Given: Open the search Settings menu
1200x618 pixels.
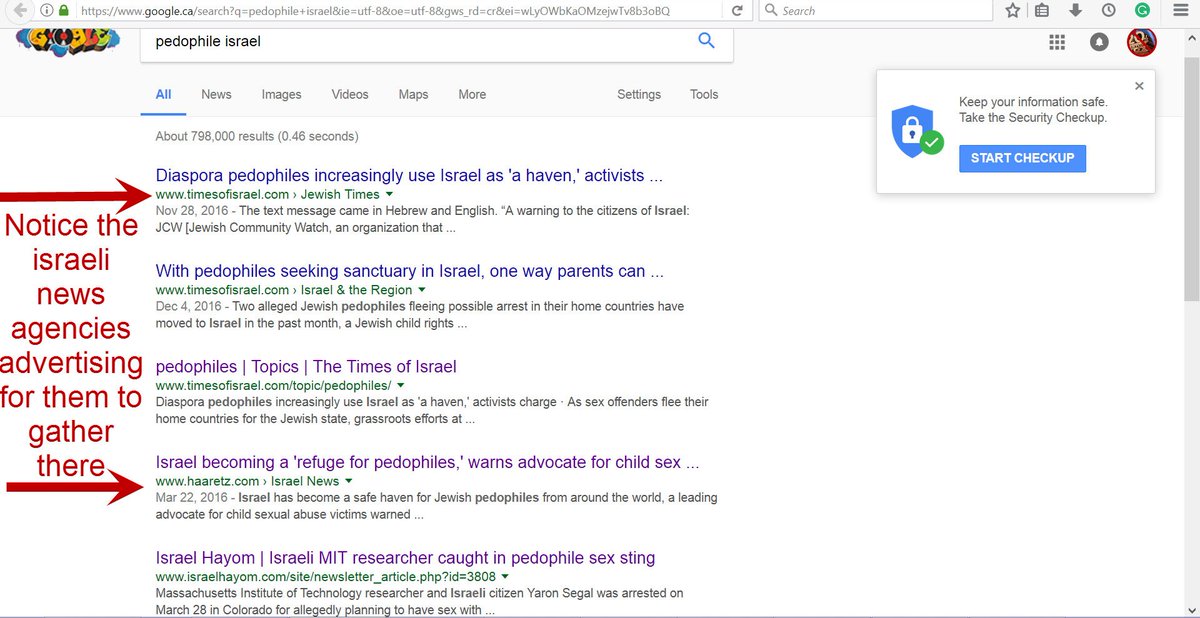Looking at the screenshot, I should 639,94.
